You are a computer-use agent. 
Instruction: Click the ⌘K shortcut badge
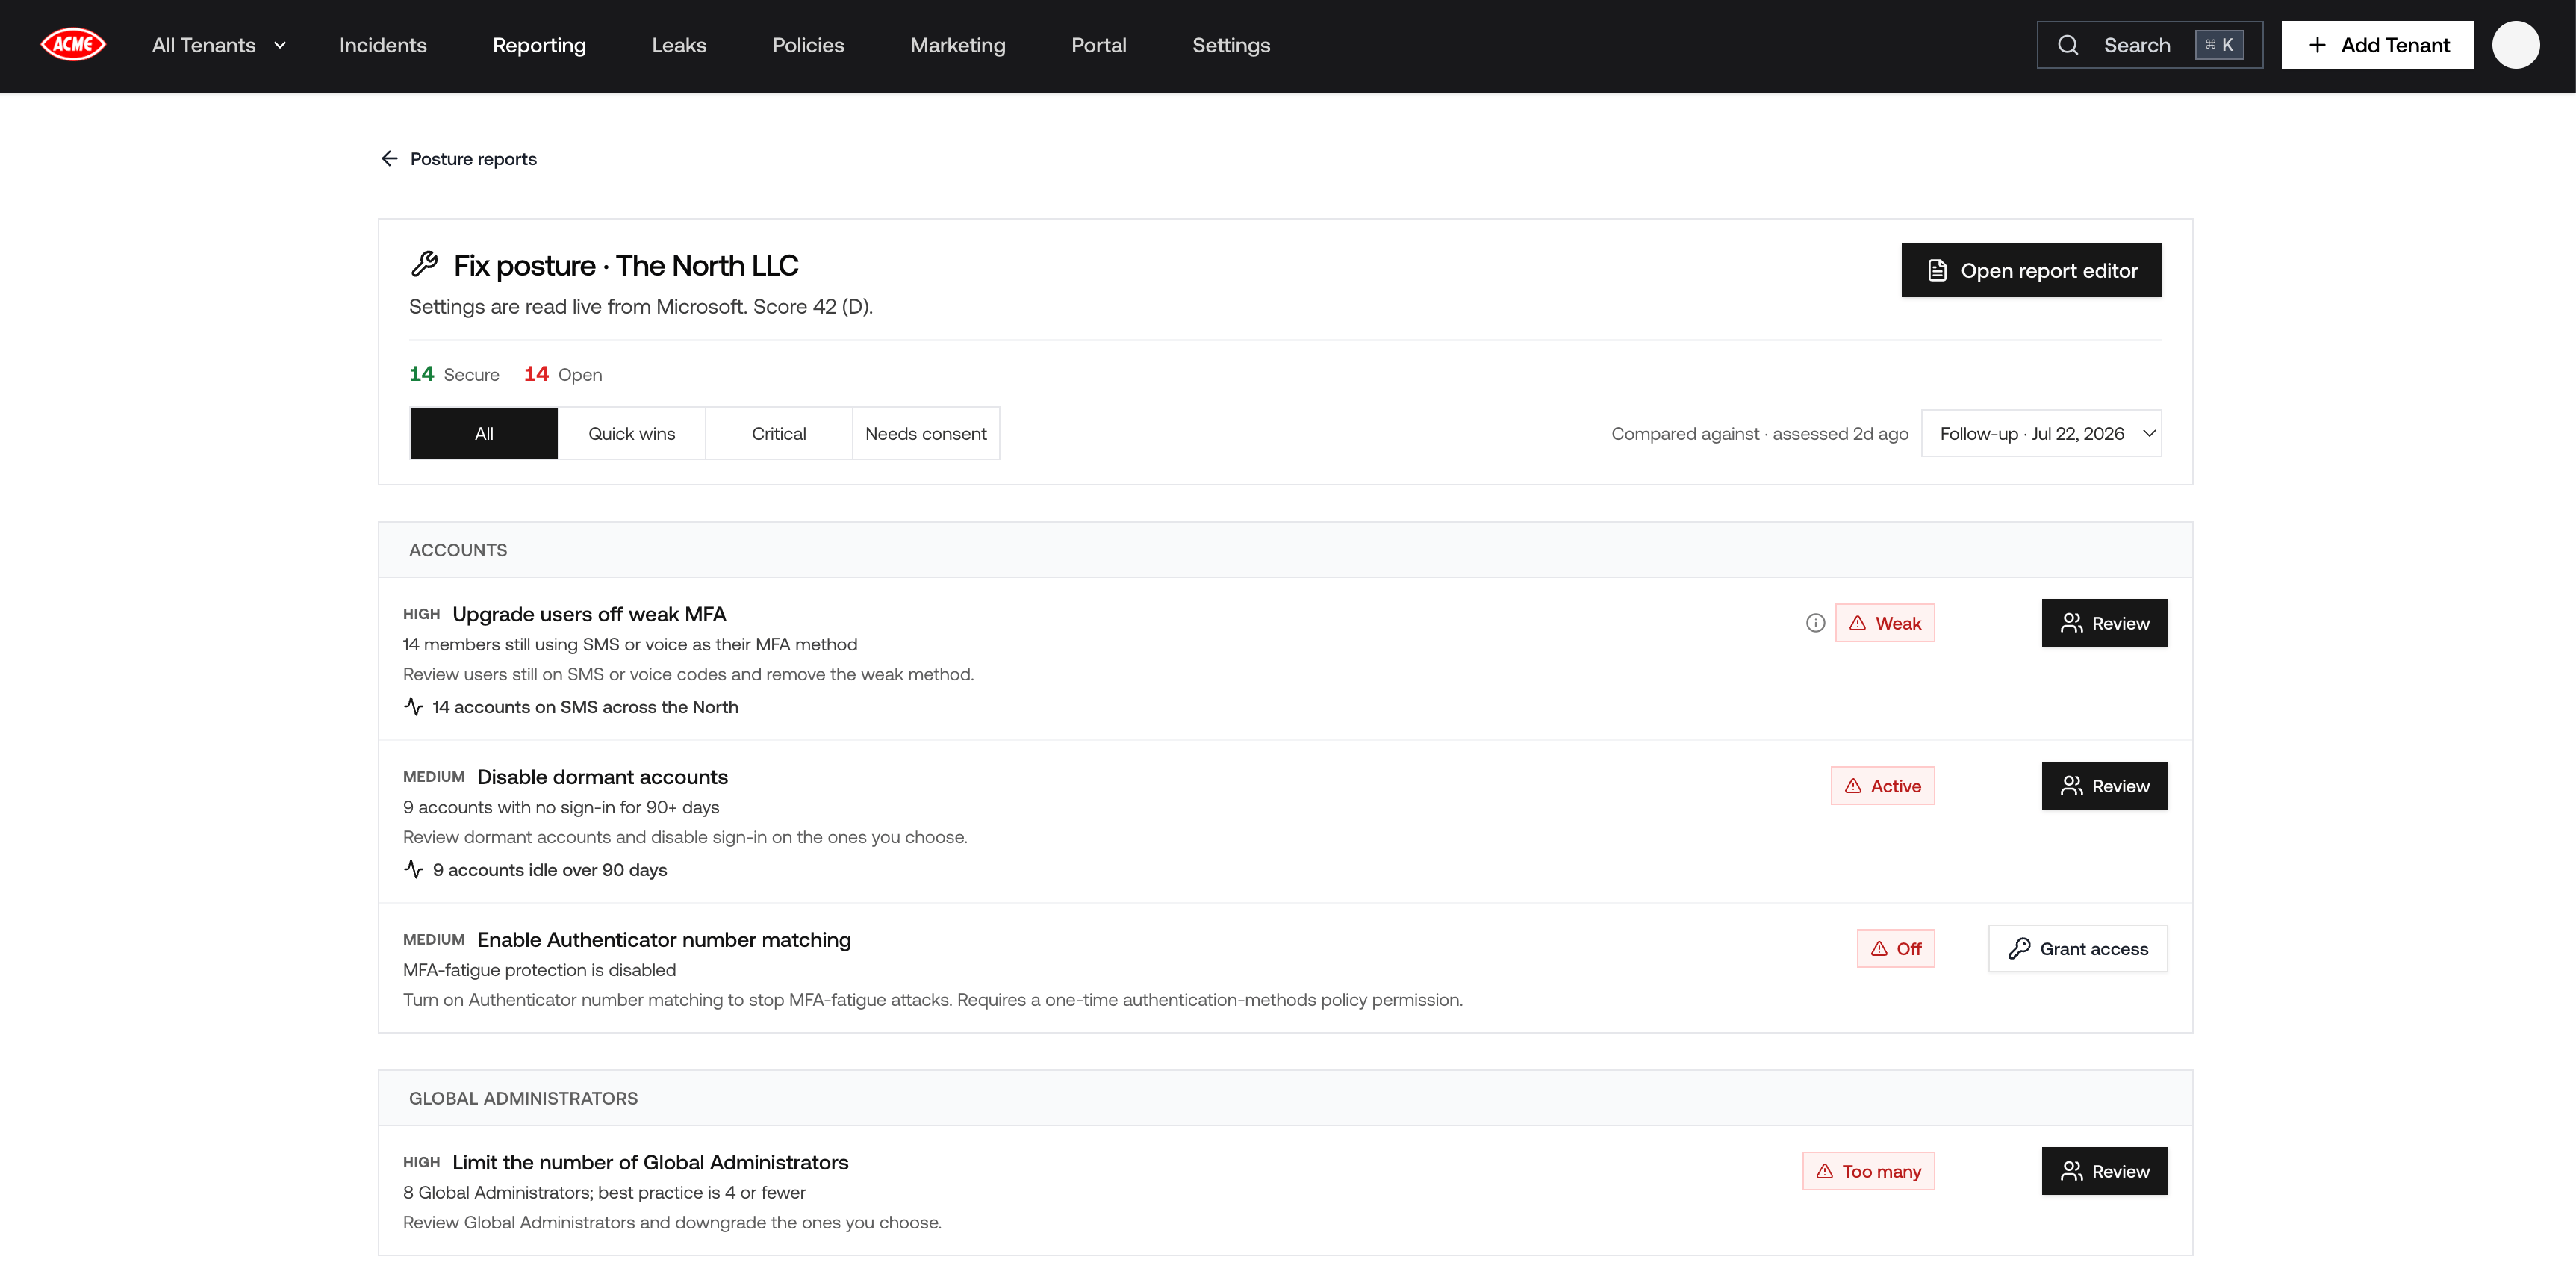tap(2219, 45)
